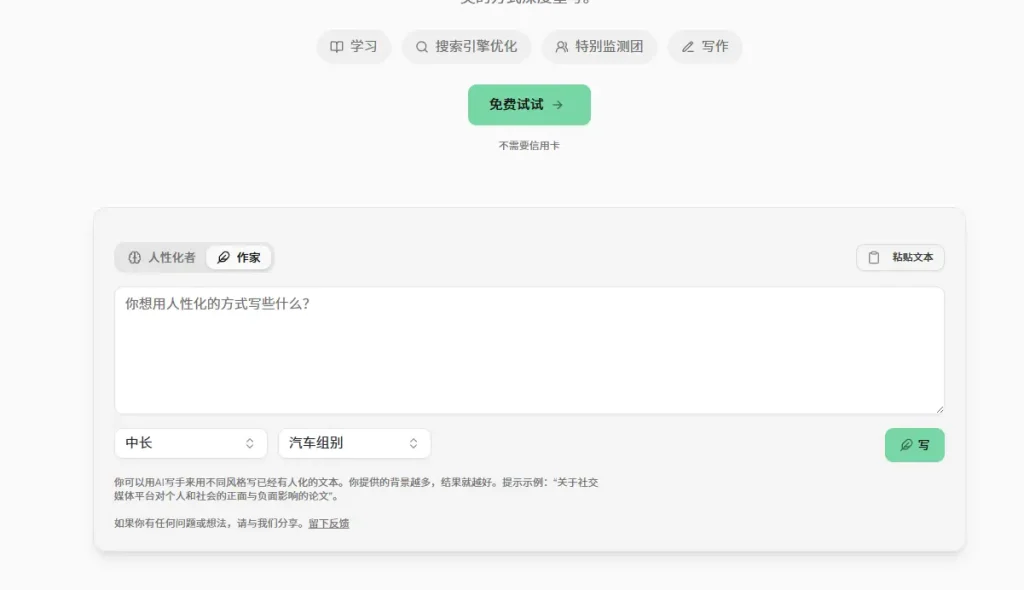Viewport: 1024px width, 590px height.
Task: Open the 中长 length dropdown
Action: click(190, 443)
